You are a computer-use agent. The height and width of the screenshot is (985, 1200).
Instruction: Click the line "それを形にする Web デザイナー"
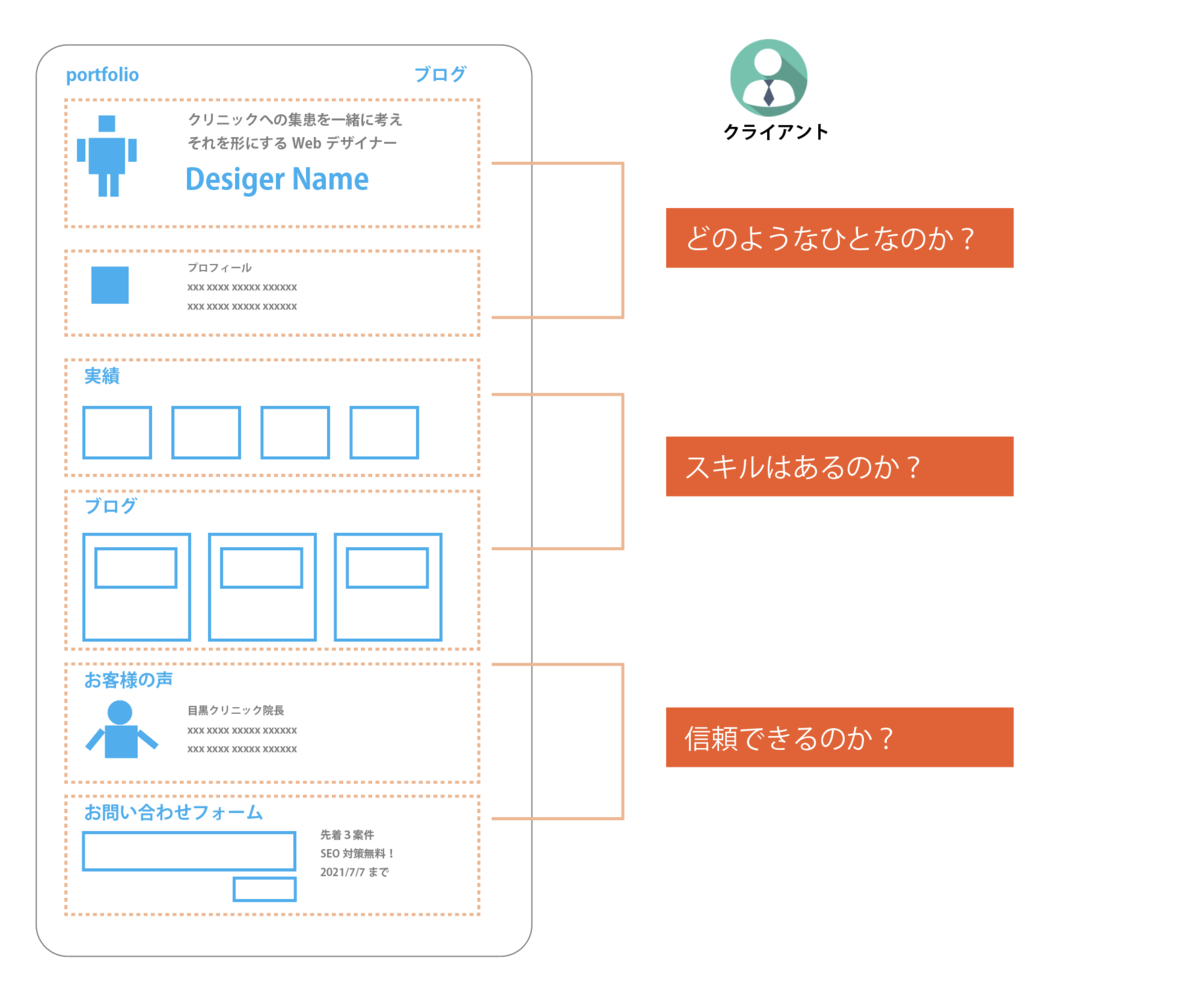(x=292, y=143)
